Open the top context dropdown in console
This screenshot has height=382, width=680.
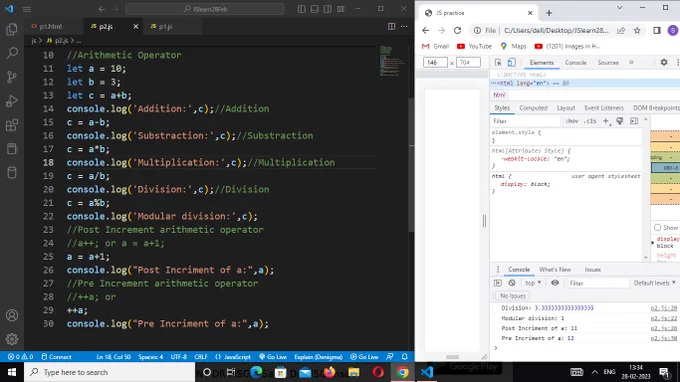click(x=533, y=283)
